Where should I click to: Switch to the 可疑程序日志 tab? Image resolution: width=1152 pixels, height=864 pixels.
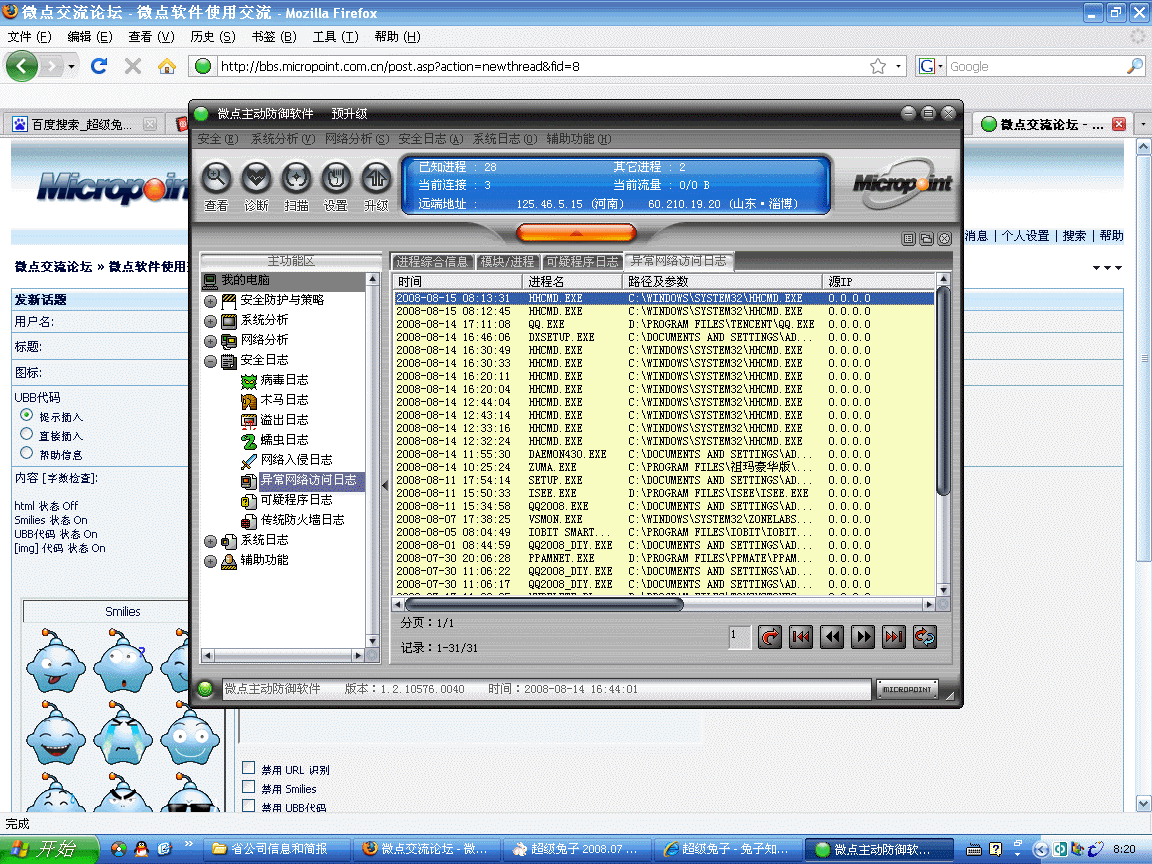pyautogui.click(x=582, y=262)
